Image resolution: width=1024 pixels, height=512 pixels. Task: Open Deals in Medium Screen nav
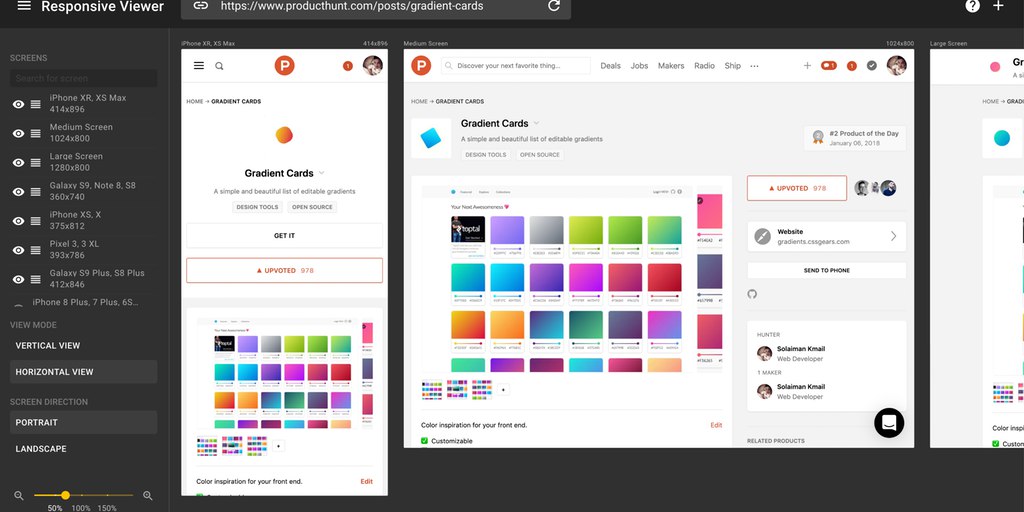click(x=611, y=66)
